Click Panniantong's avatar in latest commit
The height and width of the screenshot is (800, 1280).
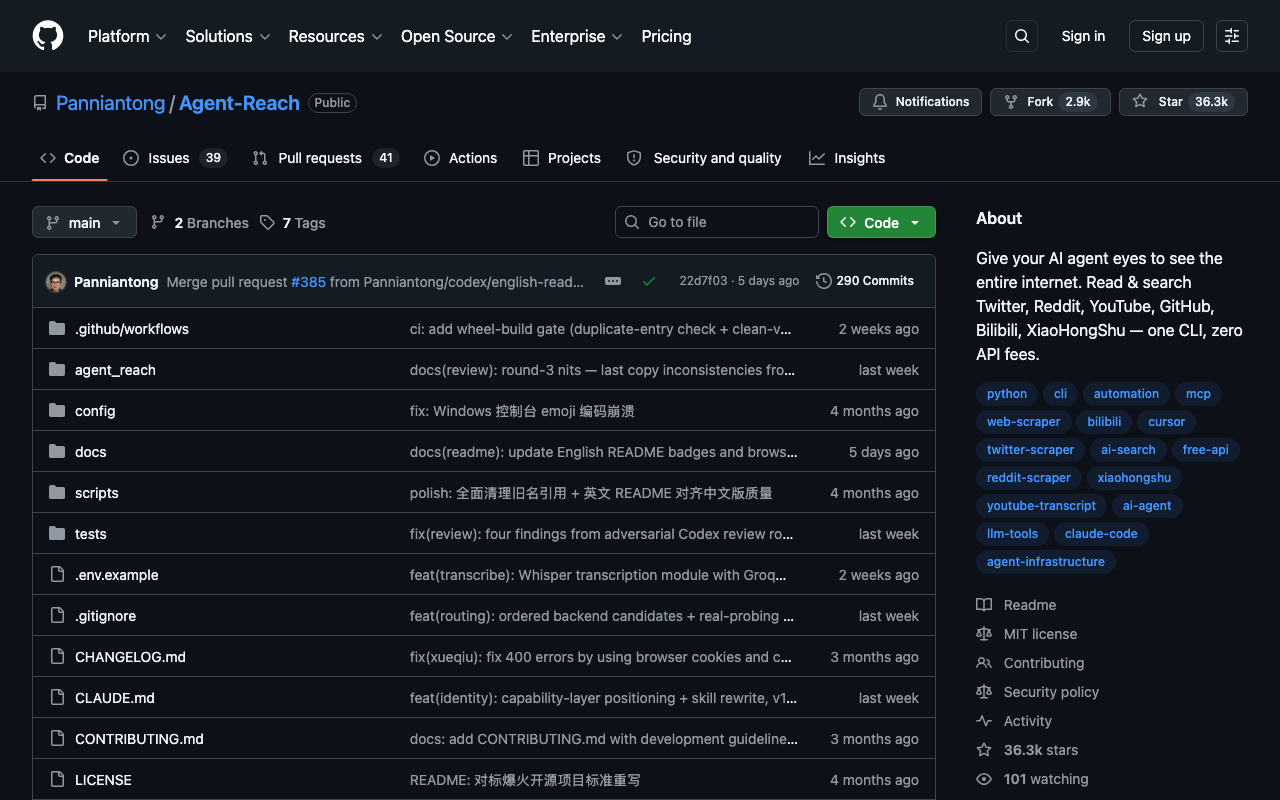tap(56, 282)
